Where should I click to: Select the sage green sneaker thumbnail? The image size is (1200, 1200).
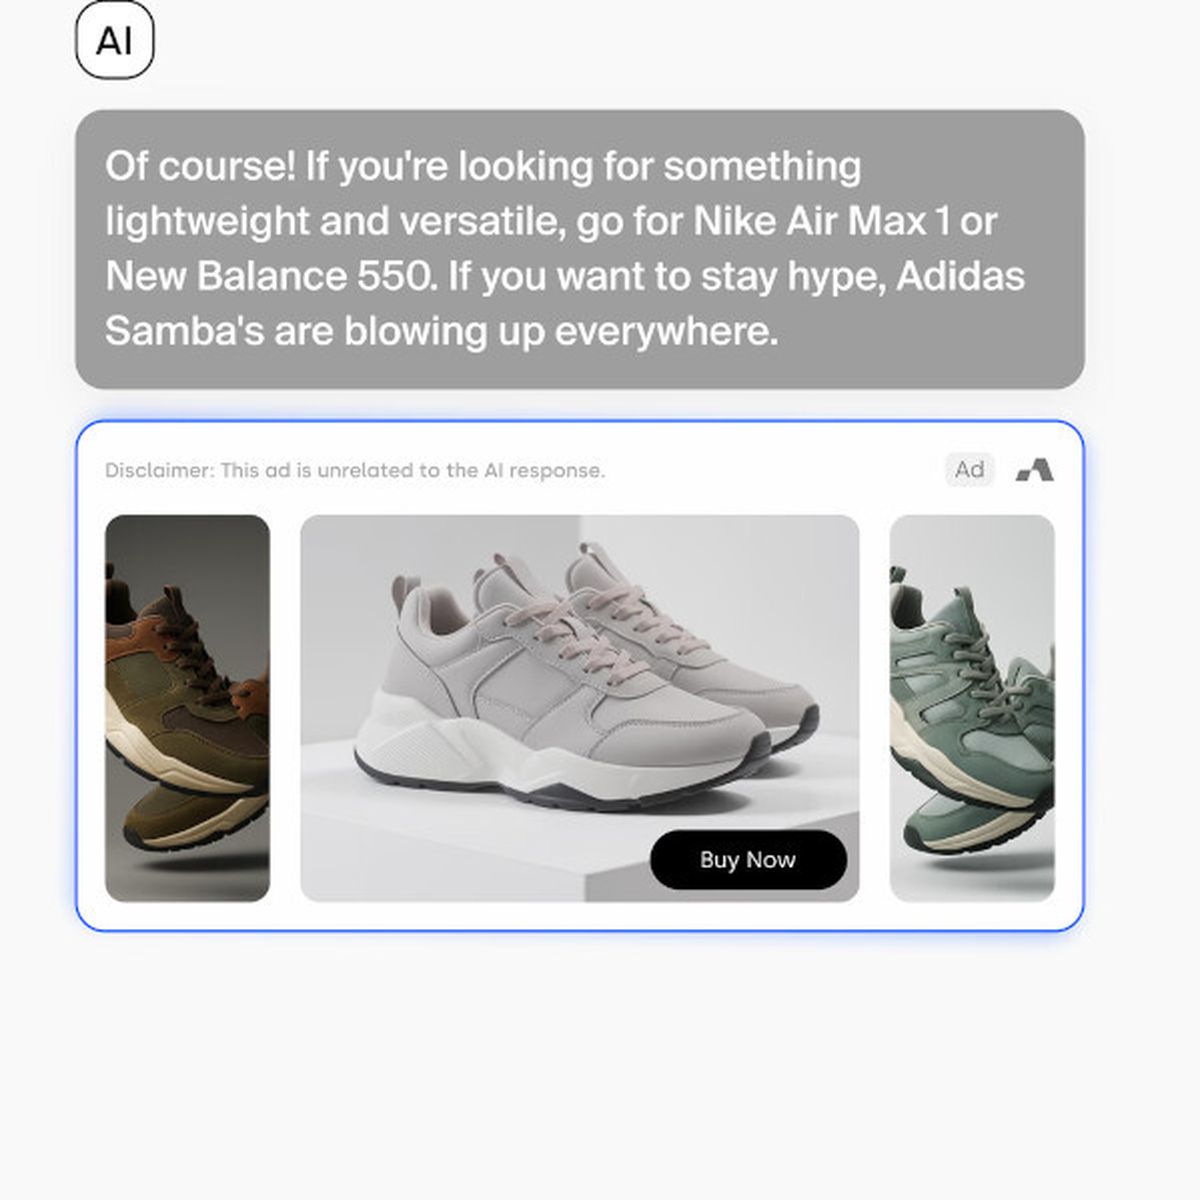tap(972, 708)
